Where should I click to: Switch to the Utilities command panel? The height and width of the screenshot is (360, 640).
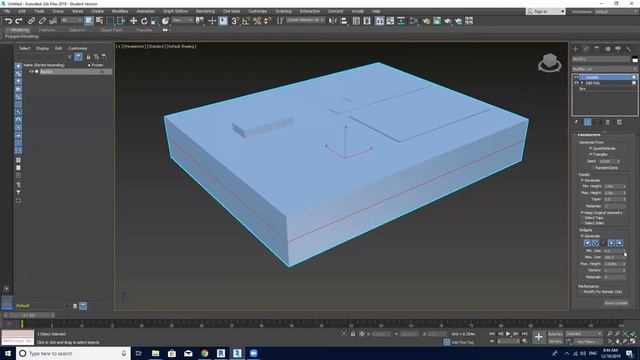pos(629,49)
